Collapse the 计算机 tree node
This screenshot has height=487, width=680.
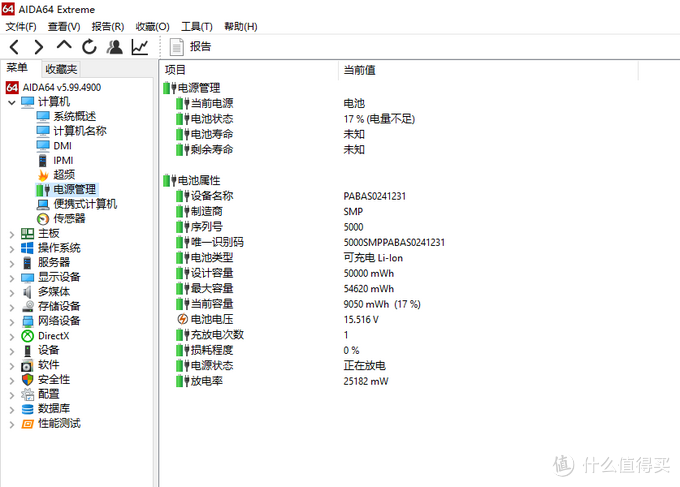12,102
